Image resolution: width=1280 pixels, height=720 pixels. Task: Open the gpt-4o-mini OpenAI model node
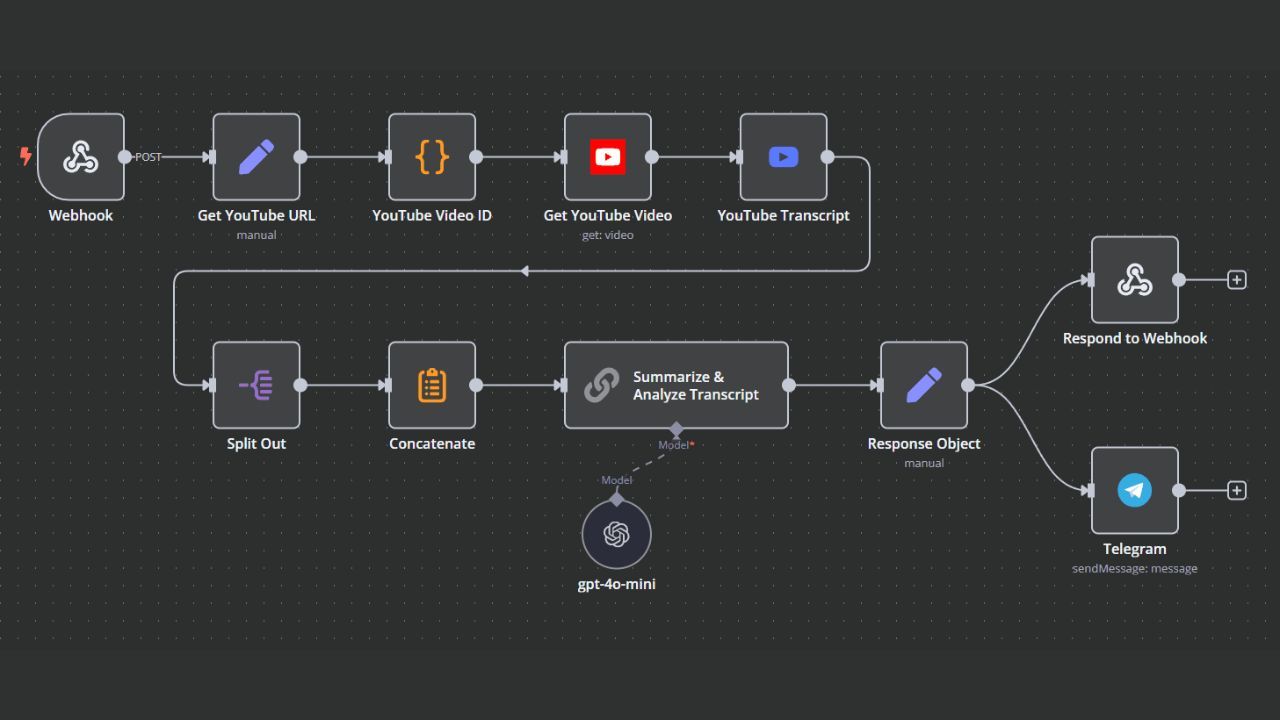click(617, 535)
